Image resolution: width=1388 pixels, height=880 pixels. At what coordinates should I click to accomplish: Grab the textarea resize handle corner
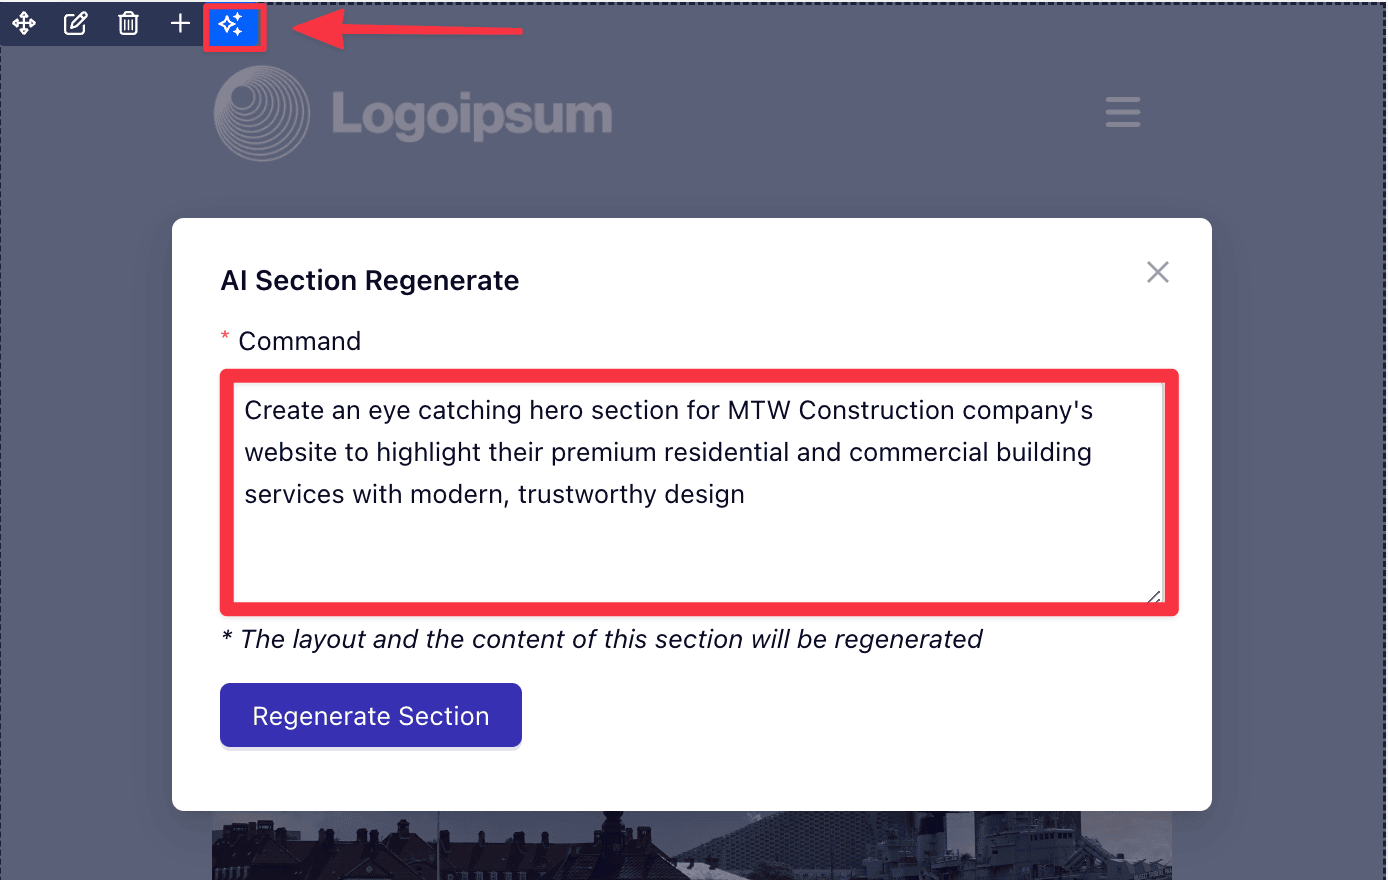click(1155, 597)
